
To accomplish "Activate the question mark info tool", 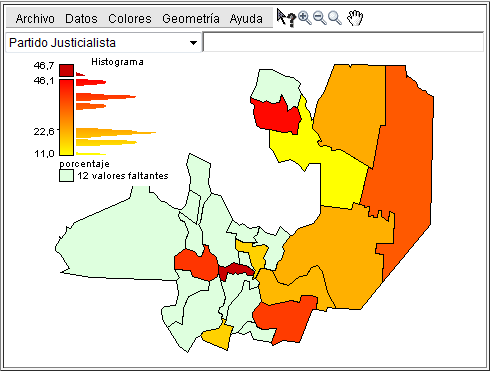I will click(x=292, y=20).
